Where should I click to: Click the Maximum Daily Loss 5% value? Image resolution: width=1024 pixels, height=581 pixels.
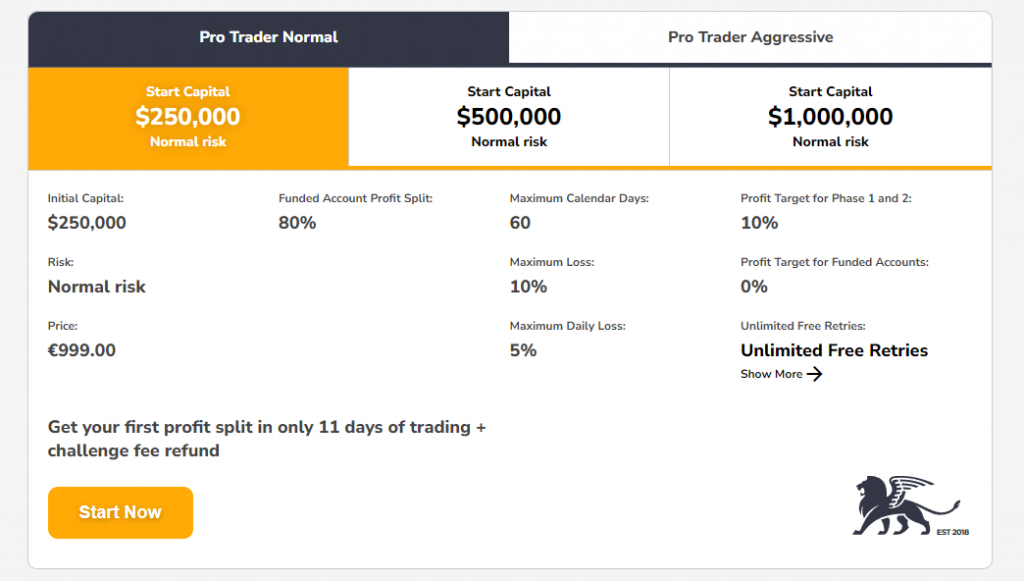523,350
